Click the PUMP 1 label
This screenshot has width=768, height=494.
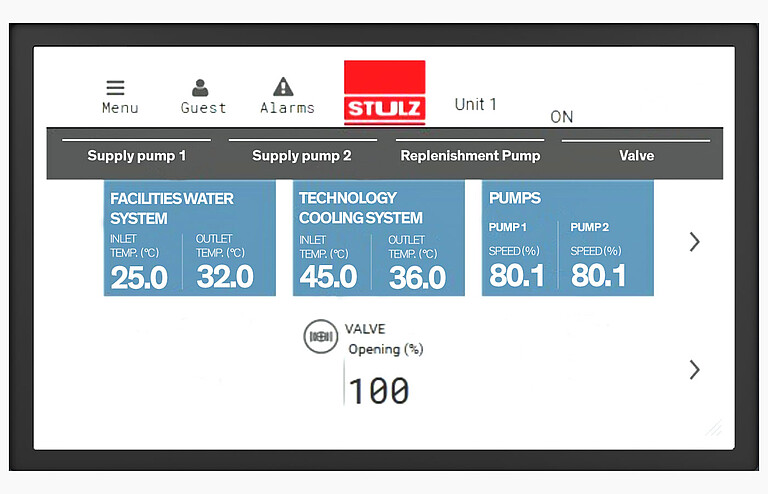pyautogui.click(x=507, y=227)
